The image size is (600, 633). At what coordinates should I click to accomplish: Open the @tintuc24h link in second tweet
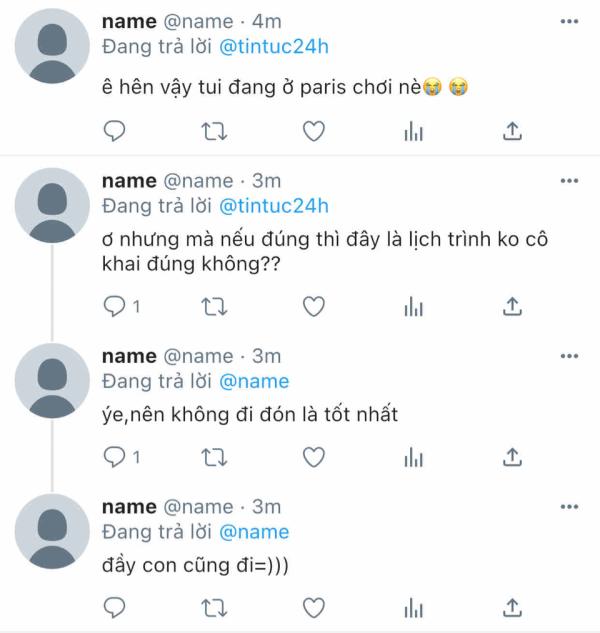(x=273, y=206)
